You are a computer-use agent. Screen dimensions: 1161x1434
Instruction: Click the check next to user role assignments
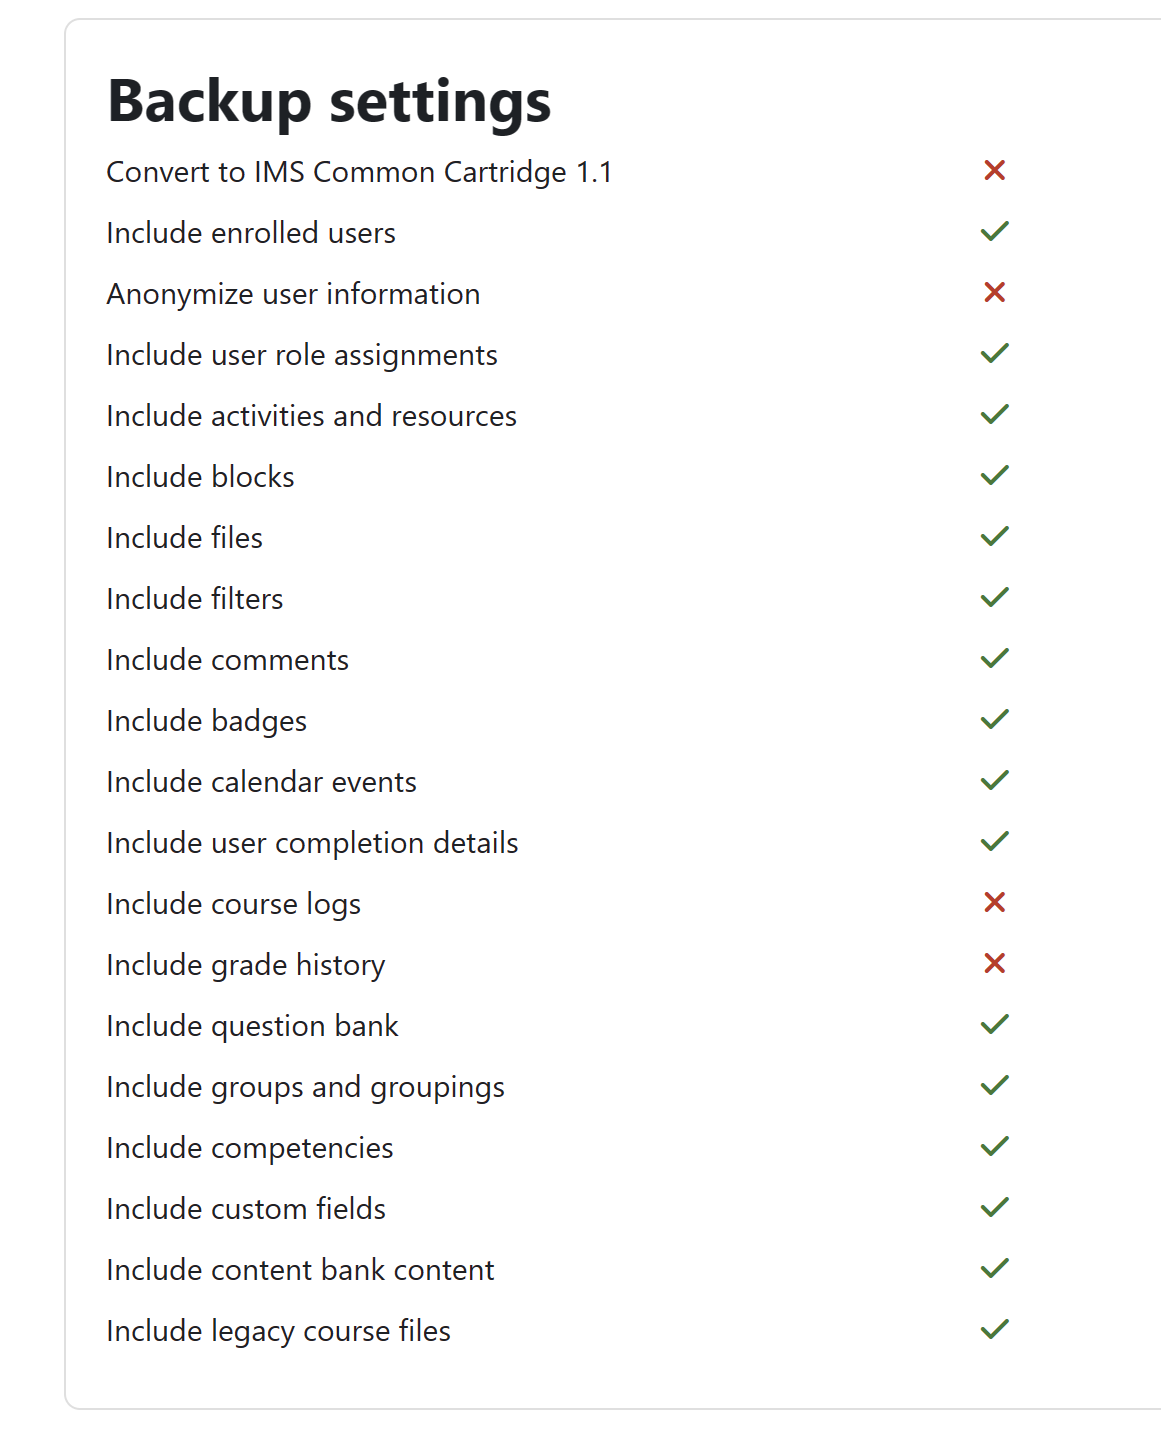995,353
